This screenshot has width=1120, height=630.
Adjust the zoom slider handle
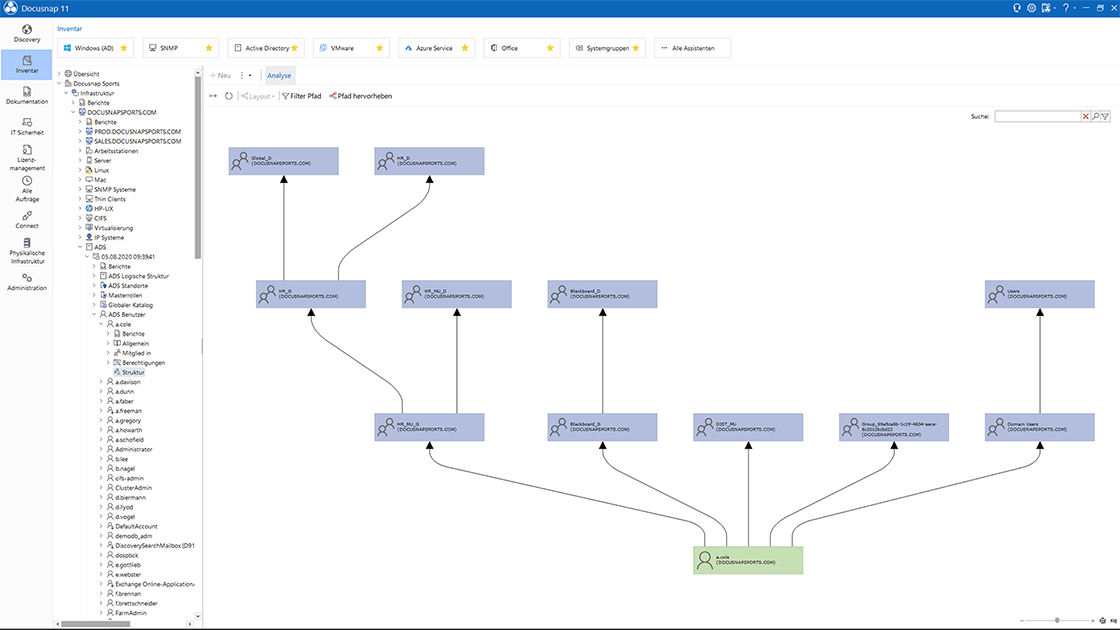tap(1057, 621)
